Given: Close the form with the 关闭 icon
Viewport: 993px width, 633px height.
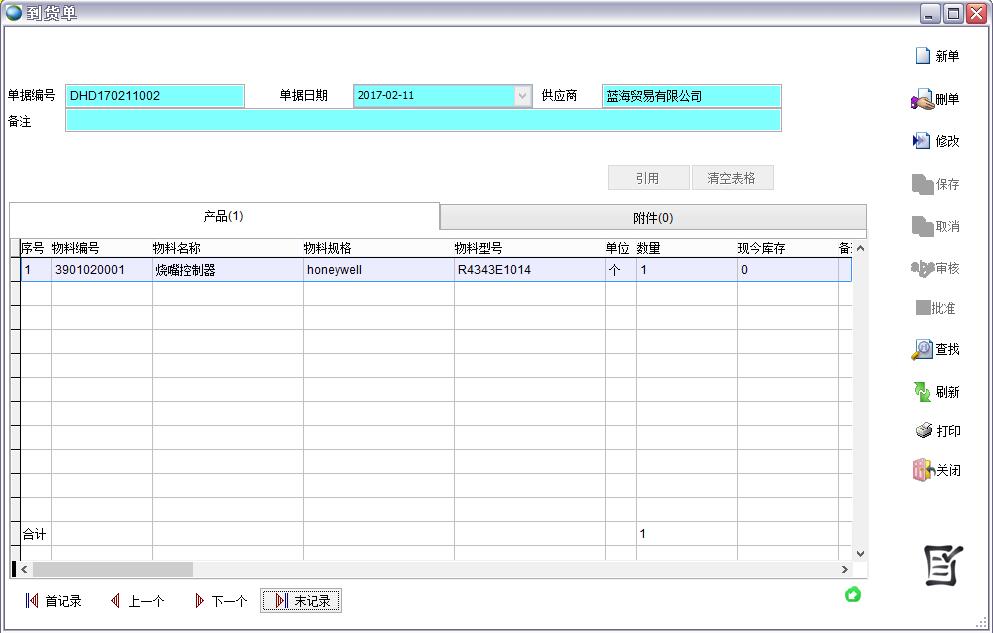Looking at the screenshot, I should [x=935, y=470].
